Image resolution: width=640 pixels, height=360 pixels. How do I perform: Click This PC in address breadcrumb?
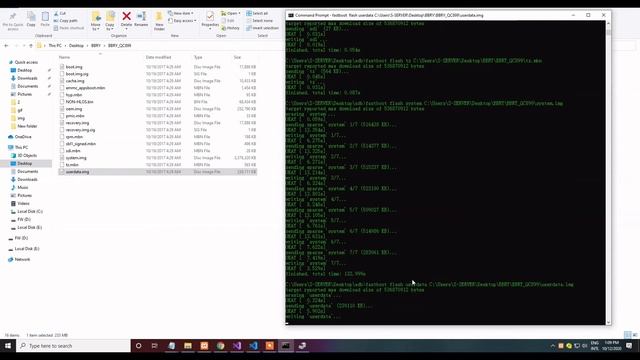click(x=55, y=46)
